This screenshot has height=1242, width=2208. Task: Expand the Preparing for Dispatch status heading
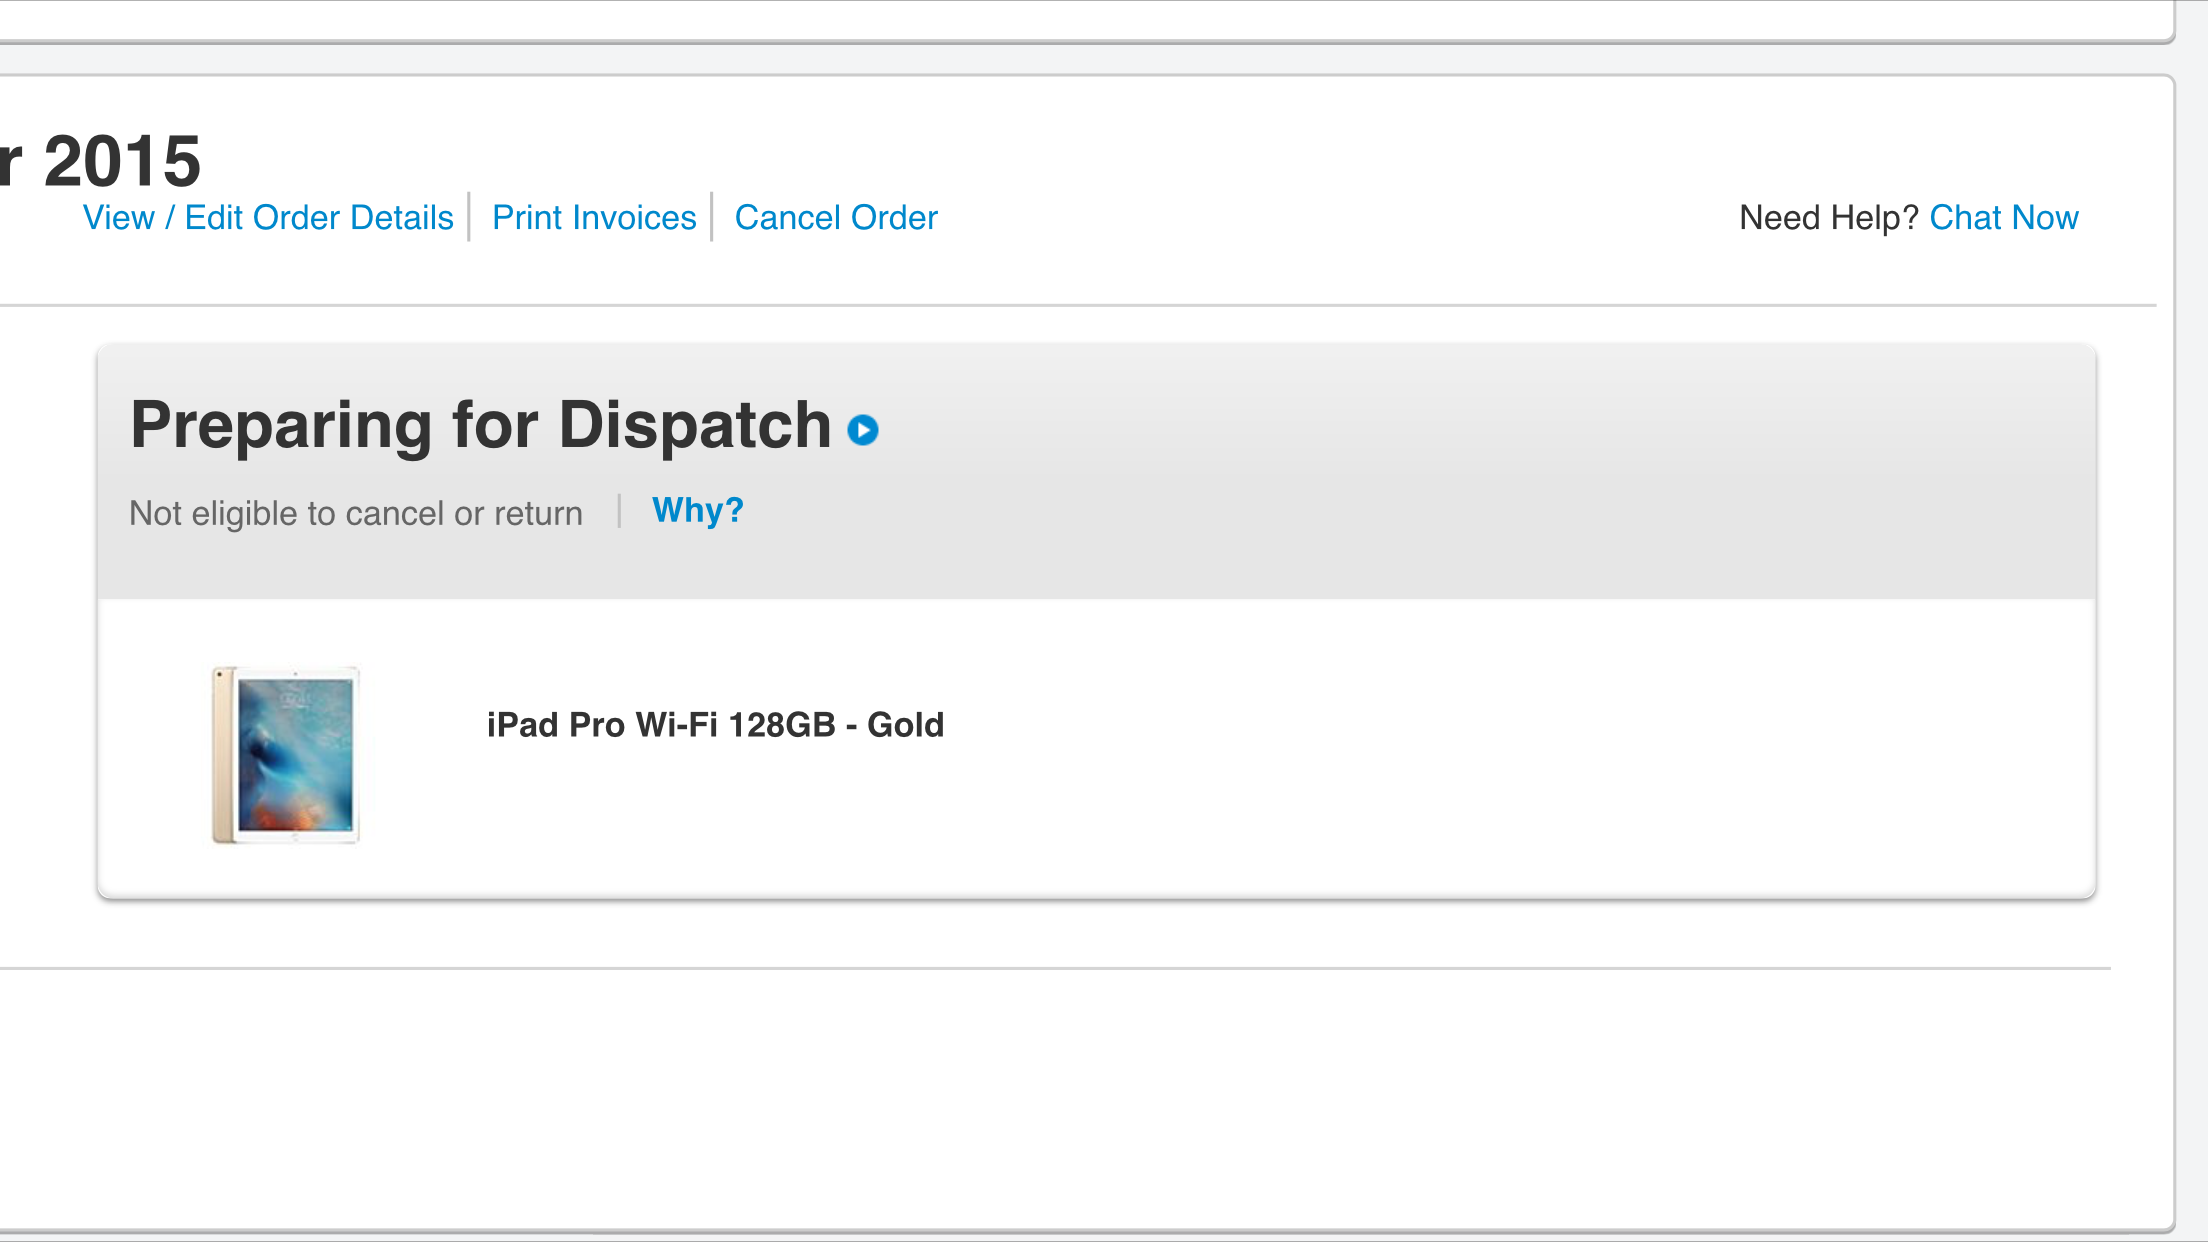(481, 425)
